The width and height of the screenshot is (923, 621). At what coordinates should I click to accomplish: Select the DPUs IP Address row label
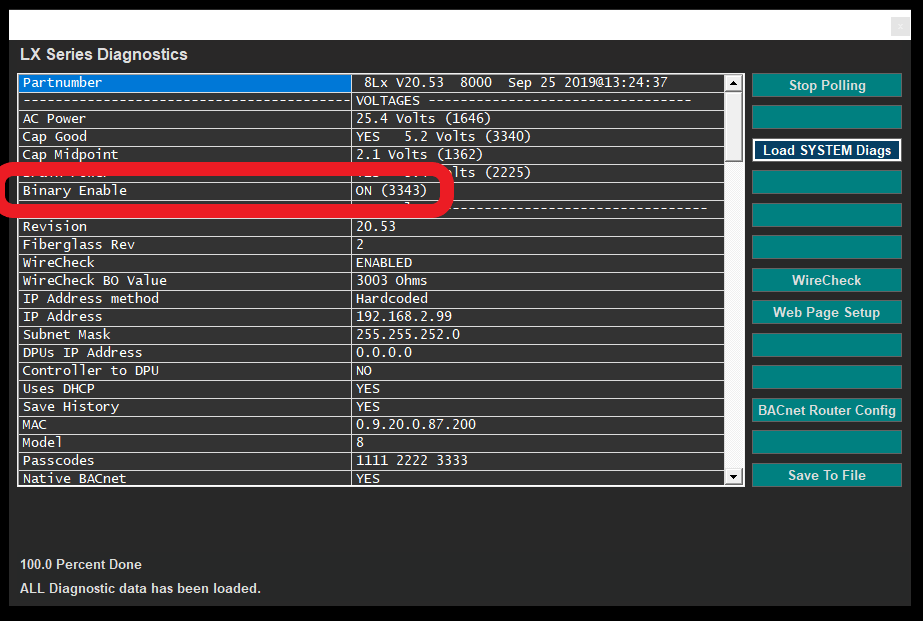82,353
